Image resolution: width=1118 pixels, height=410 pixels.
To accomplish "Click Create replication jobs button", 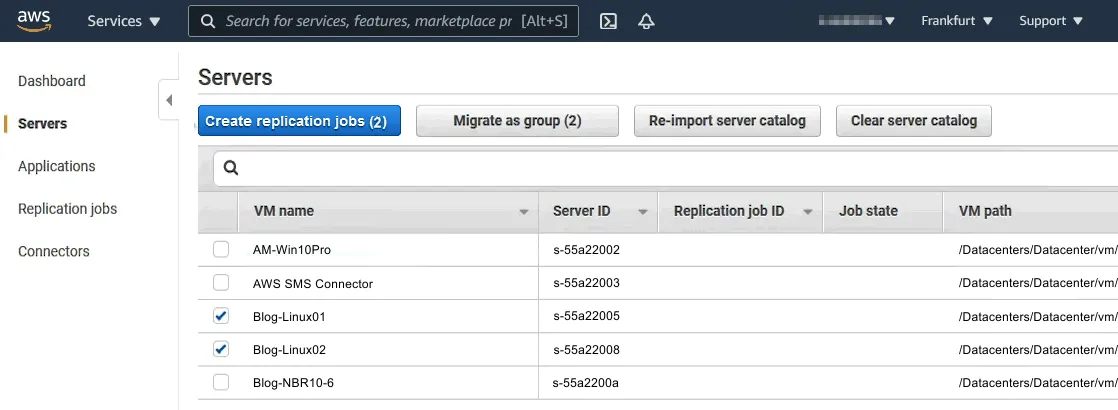I will (299, 121).
